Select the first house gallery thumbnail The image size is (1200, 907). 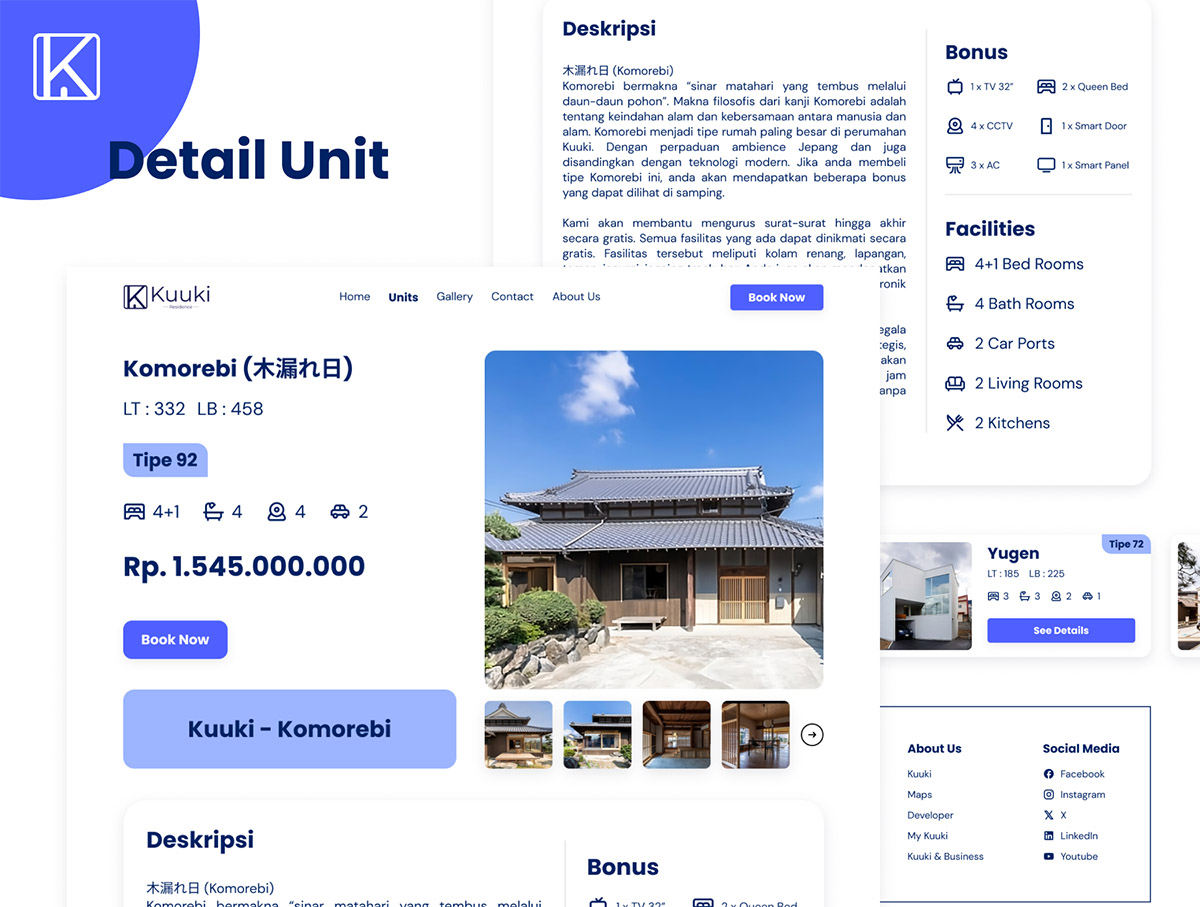518,735
